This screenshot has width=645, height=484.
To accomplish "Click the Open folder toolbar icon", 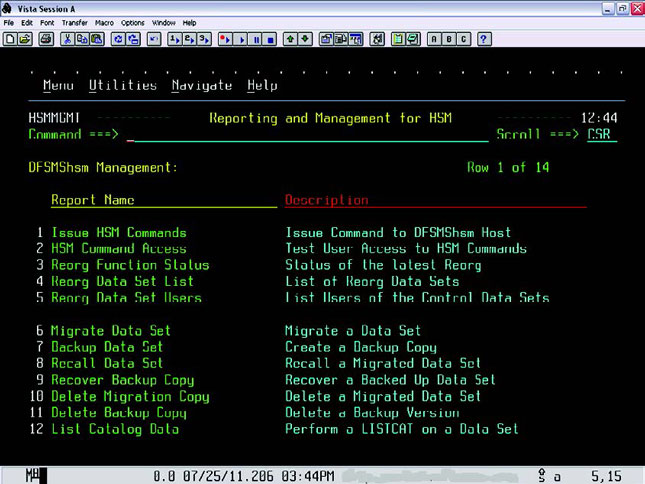I will coord(25,39).
